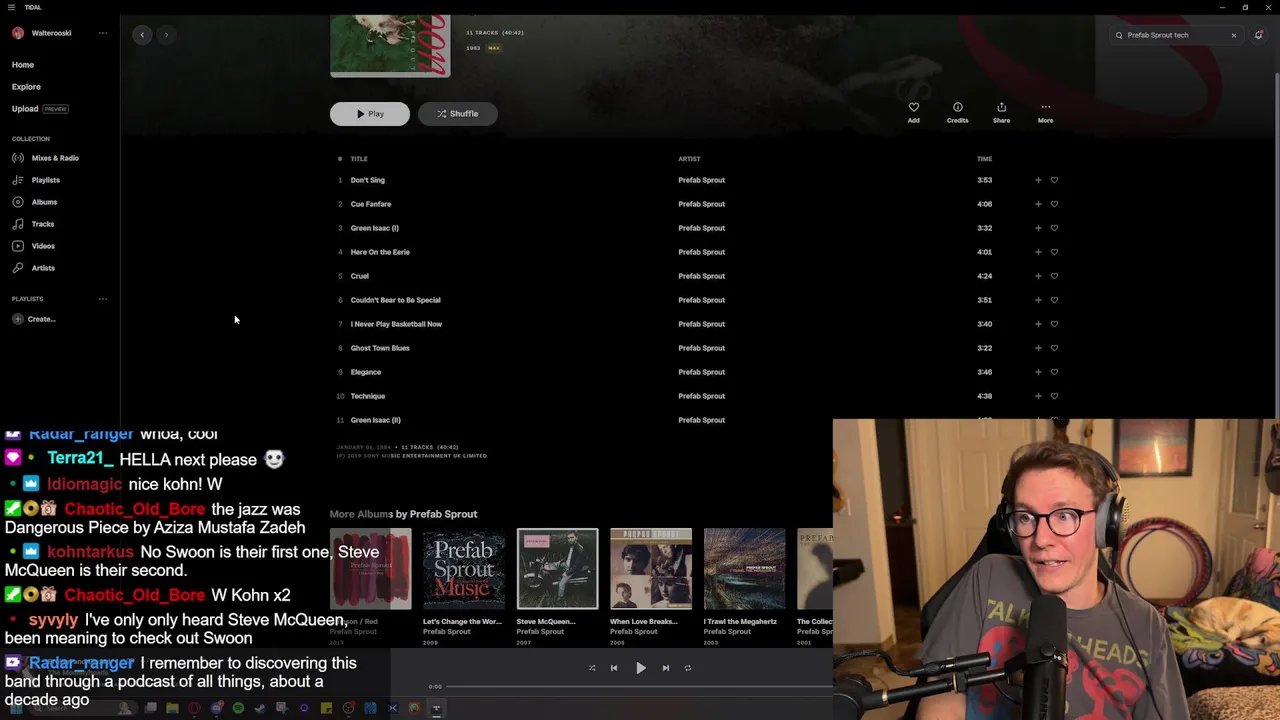Add Ghost Town Blues to a playlist
Viewport: 1280px width, 720px height.
(1038, 348)
